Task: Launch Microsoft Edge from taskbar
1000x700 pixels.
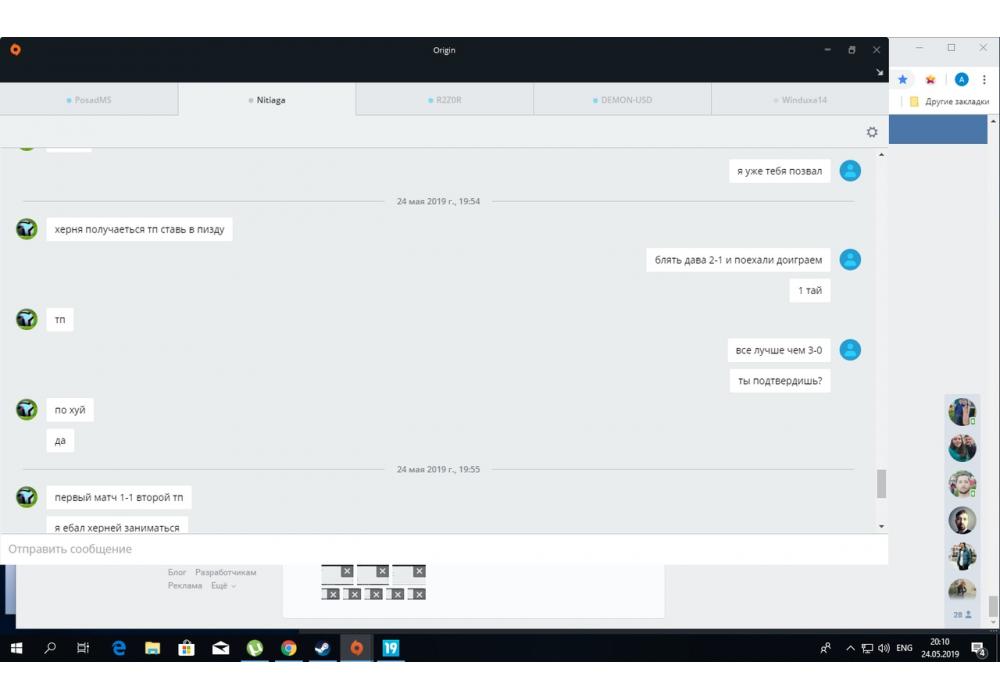Action: click(x=119, y=648)
